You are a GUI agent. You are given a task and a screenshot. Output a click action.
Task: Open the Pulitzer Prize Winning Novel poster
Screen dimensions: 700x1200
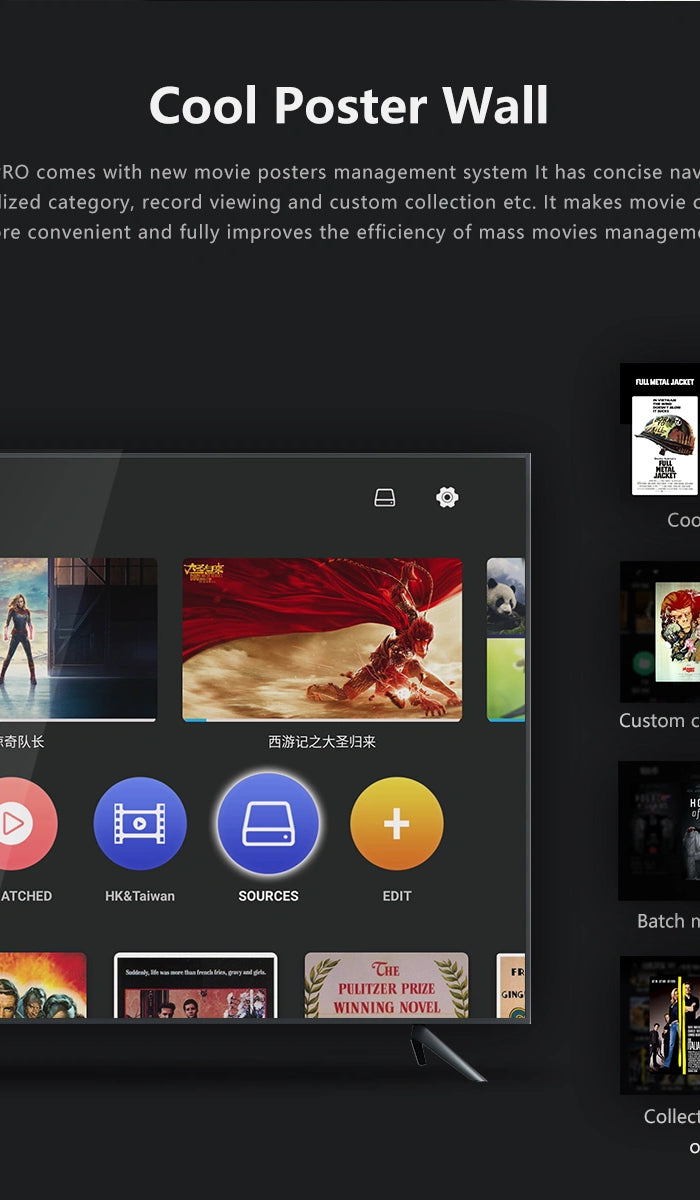tap(386, 986)
